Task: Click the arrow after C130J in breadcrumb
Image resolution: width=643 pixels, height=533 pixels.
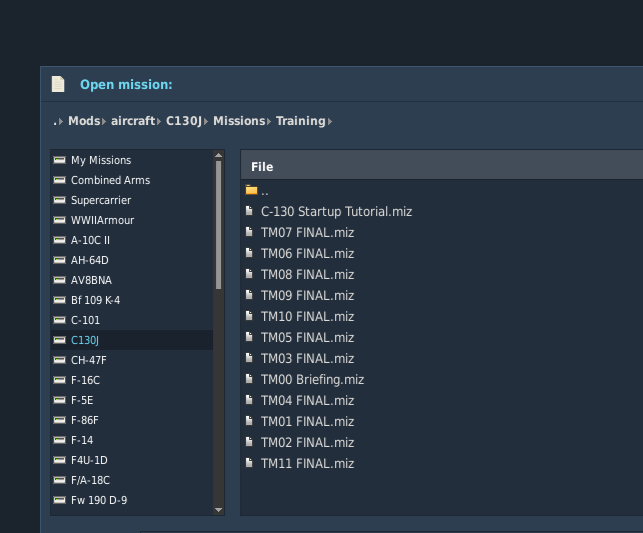Action: click(x=206, y=121)
